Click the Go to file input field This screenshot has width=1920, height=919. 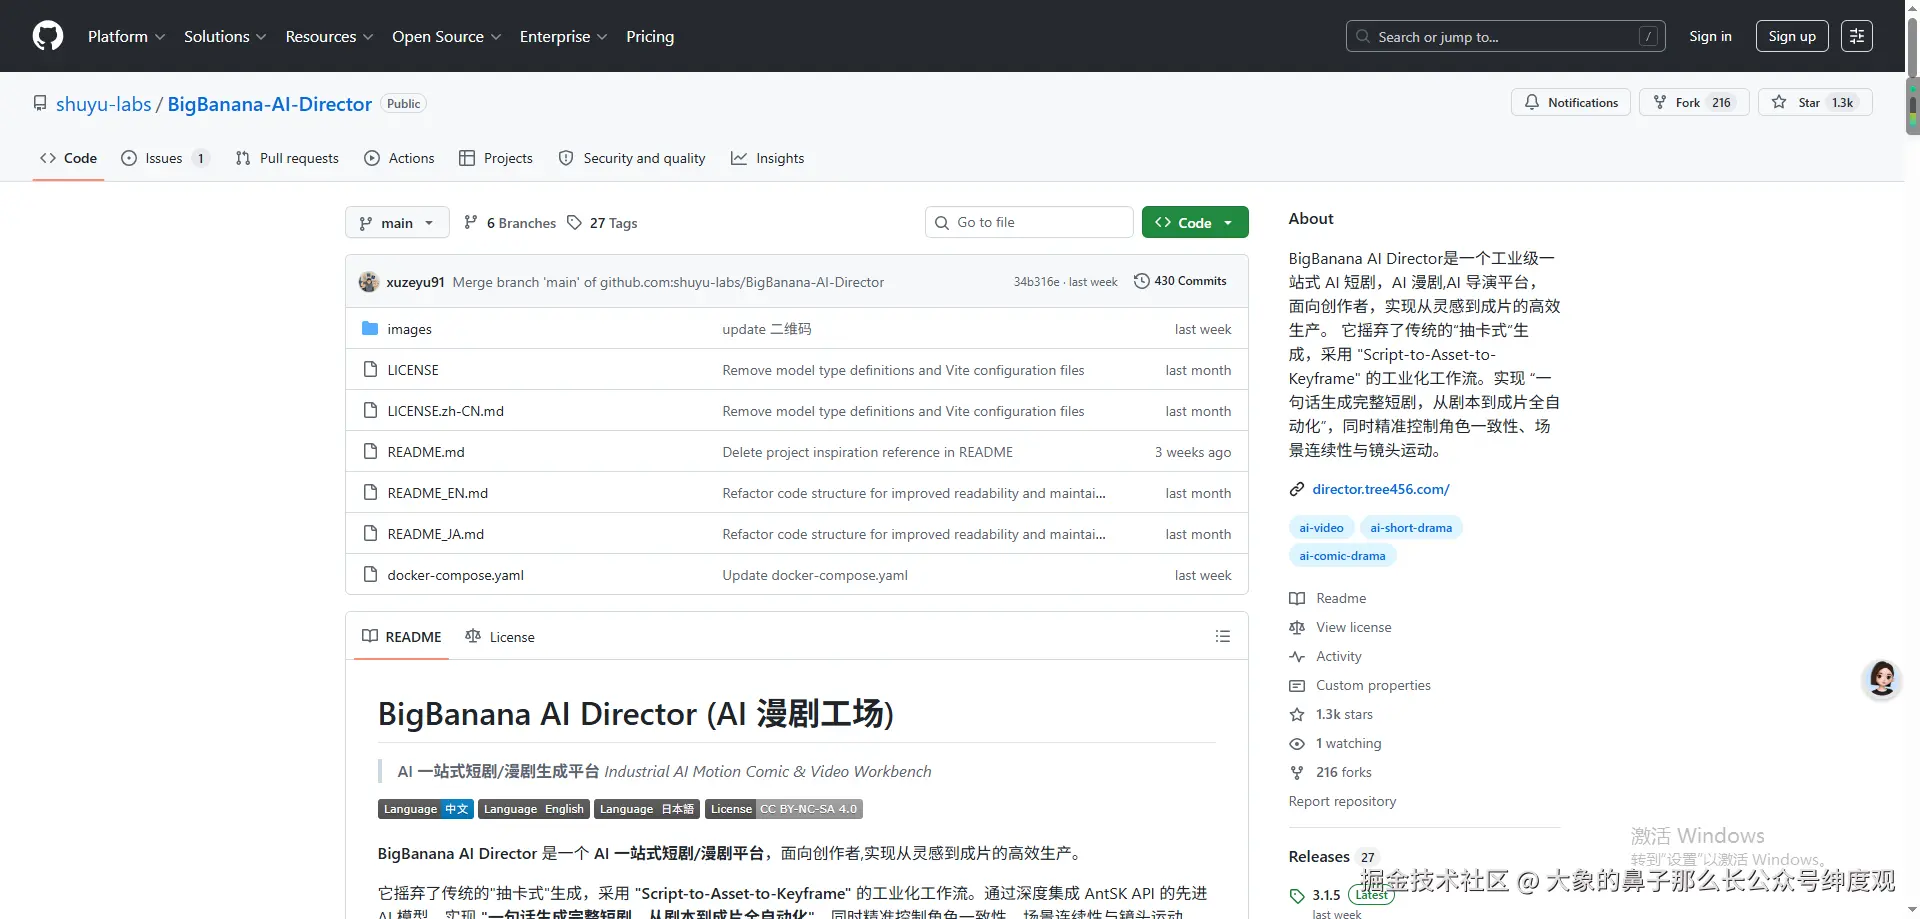click(1029, 221)
